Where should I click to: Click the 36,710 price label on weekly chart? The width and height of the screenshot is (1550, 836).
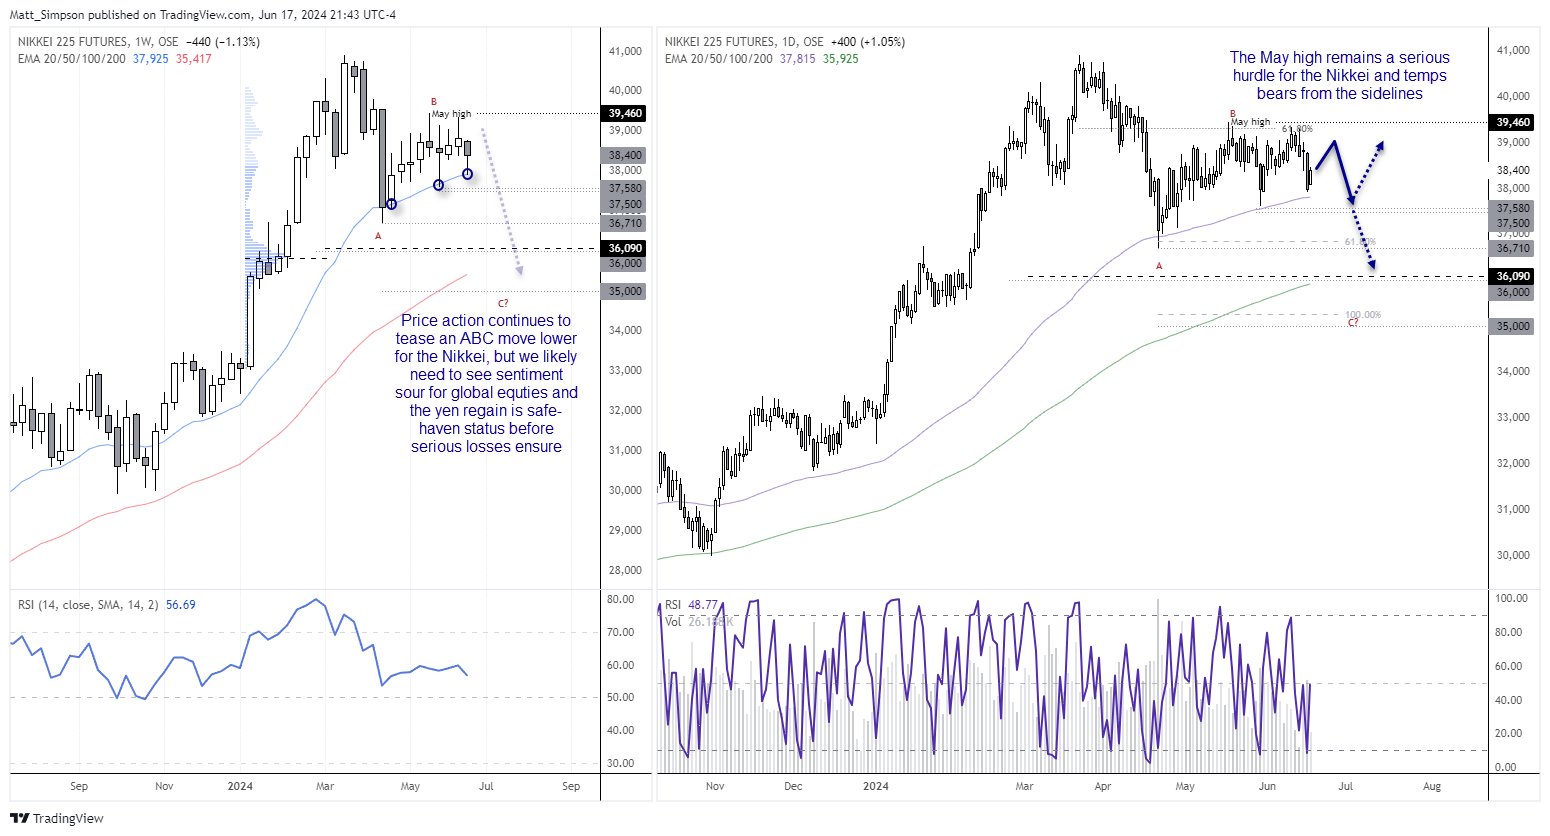click(625, 223)
